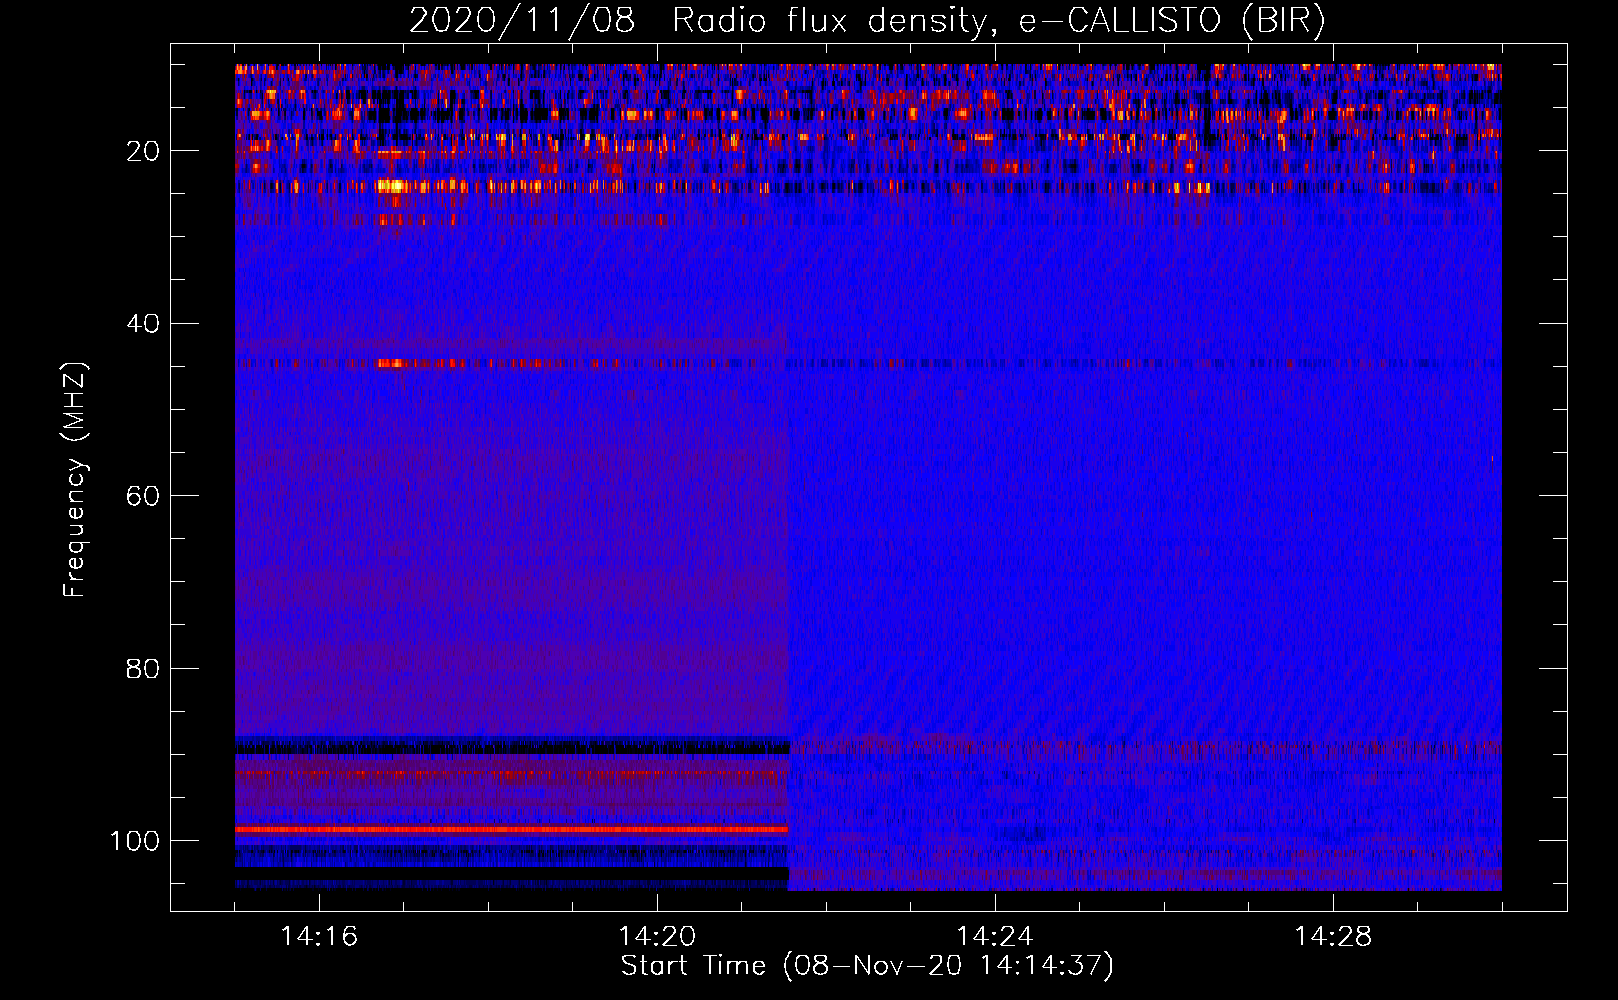The width and height of the screenshot is (1618, 1000).
Task: Choose the 14:24 time tick label
Action: tap(995, 937)
